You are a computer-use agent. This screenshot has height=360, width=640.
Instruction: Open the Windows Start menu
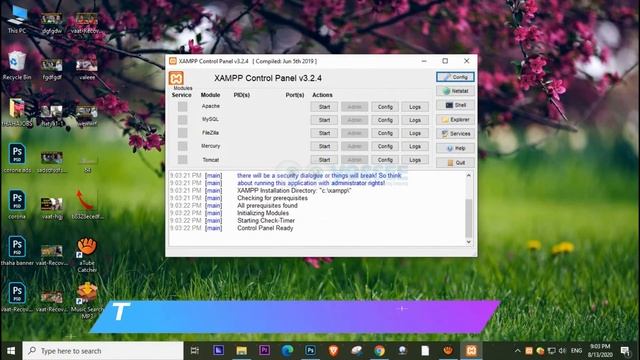(11, 351)
